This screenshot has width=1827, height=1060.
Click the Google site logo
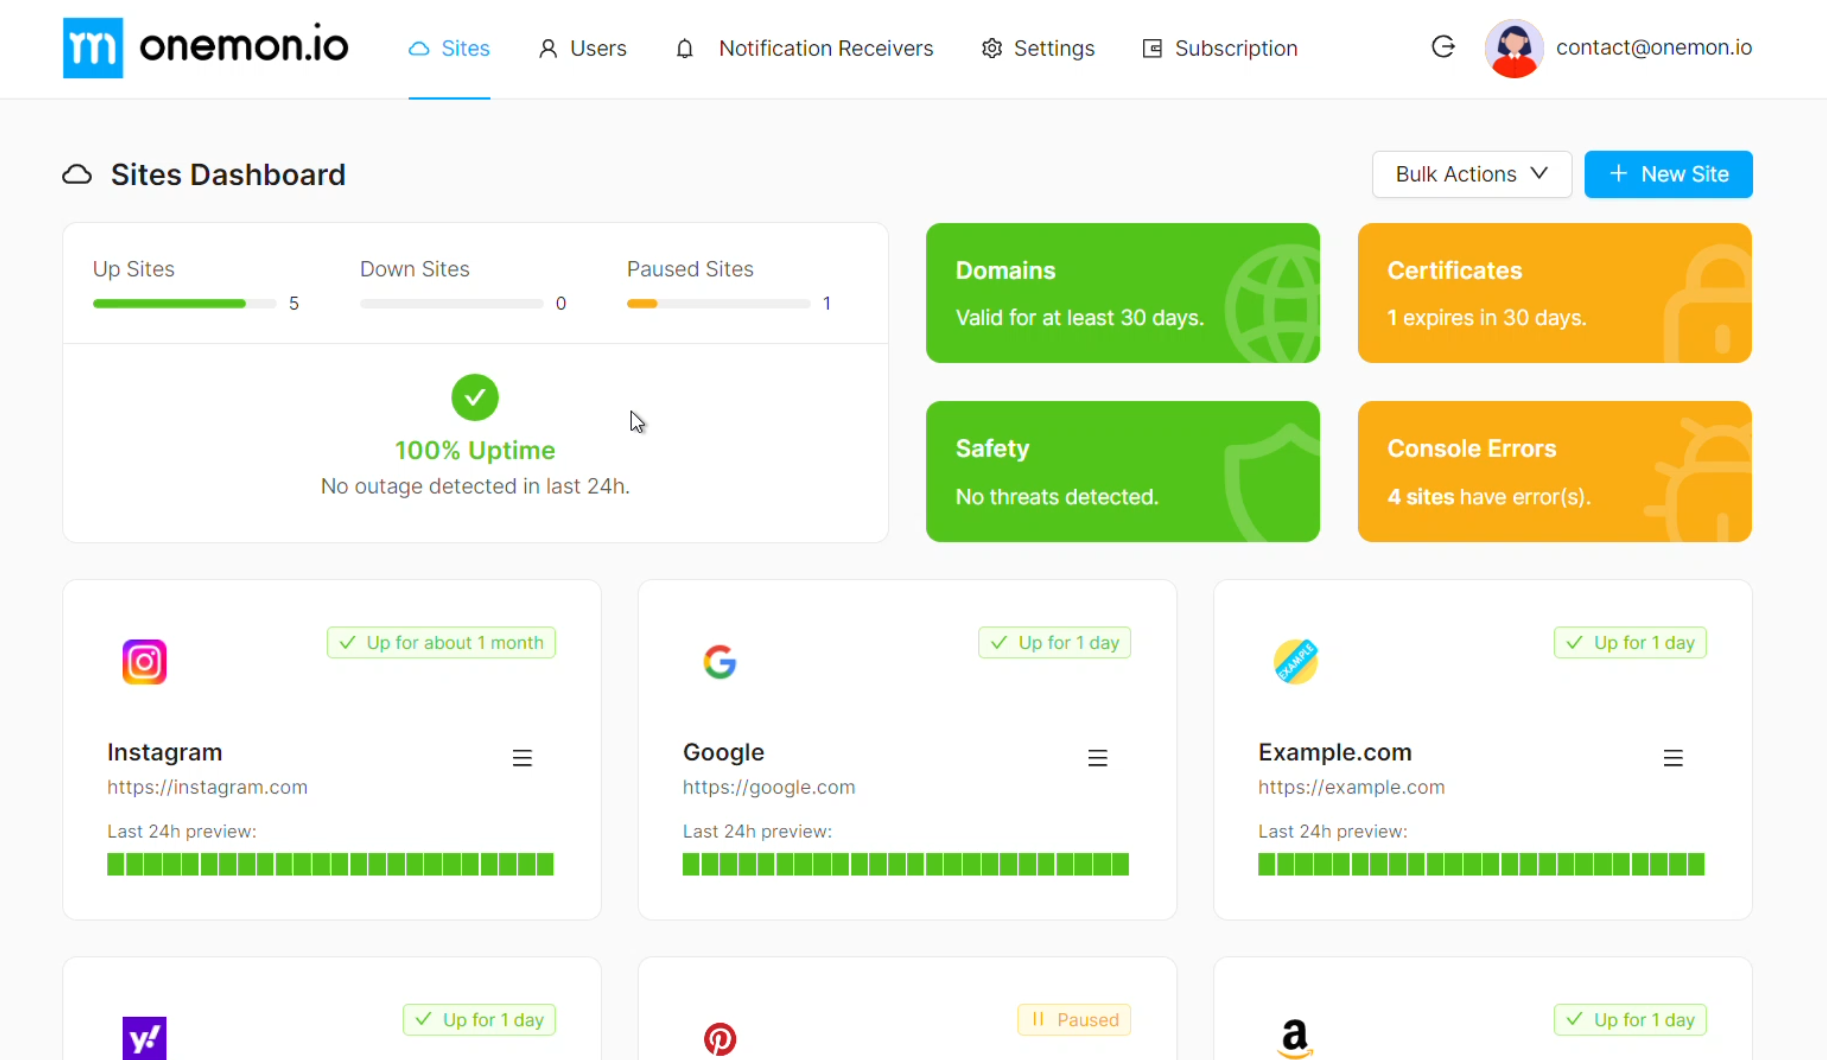tap(719, 662)
